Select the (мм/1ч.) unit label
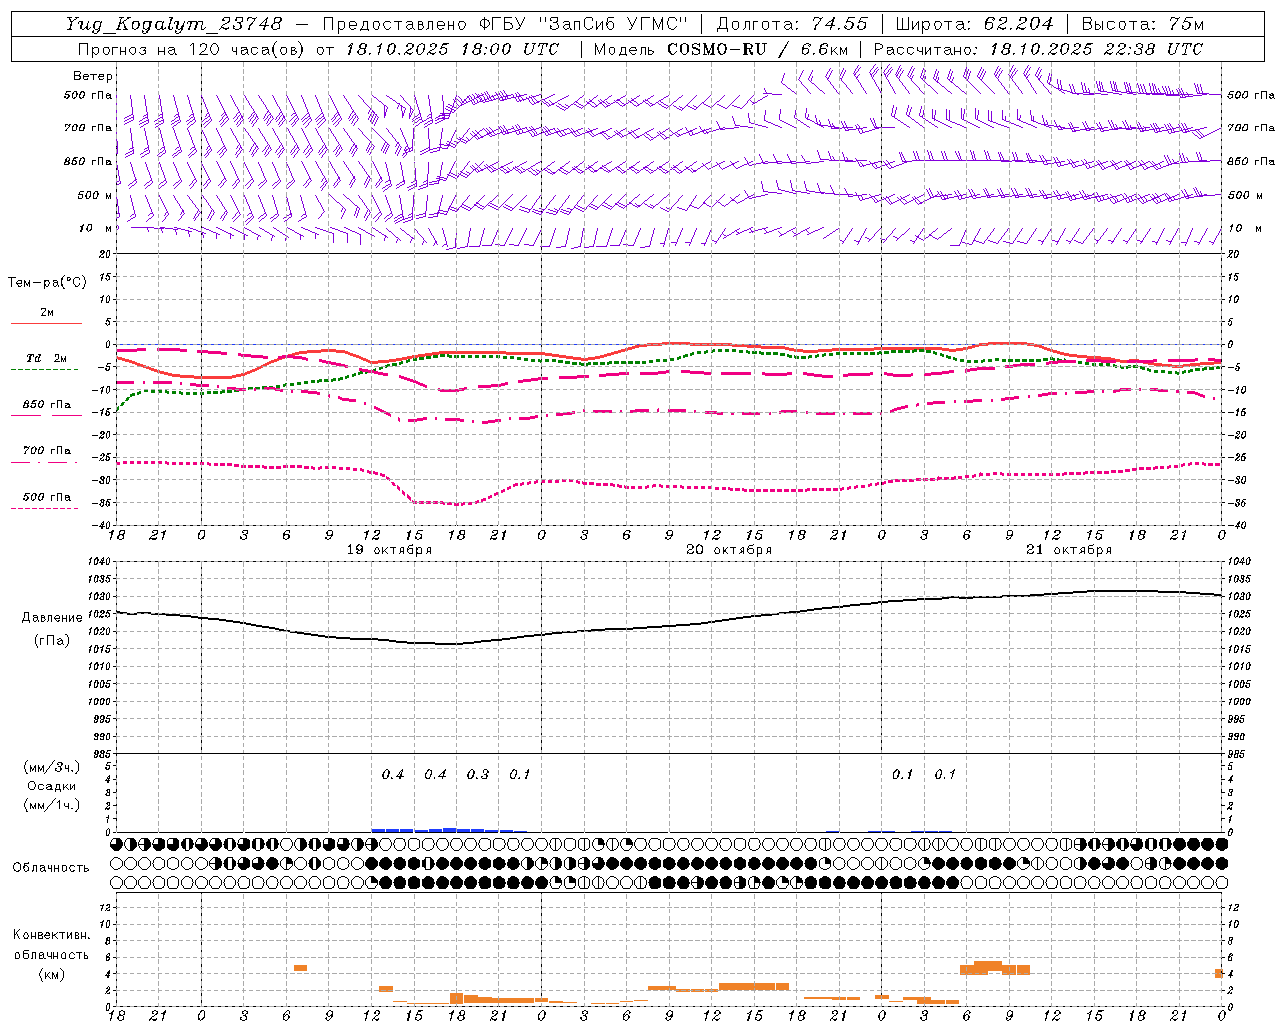The height and width of the screenshot is (1024, 1280). (x=52, y=805)
